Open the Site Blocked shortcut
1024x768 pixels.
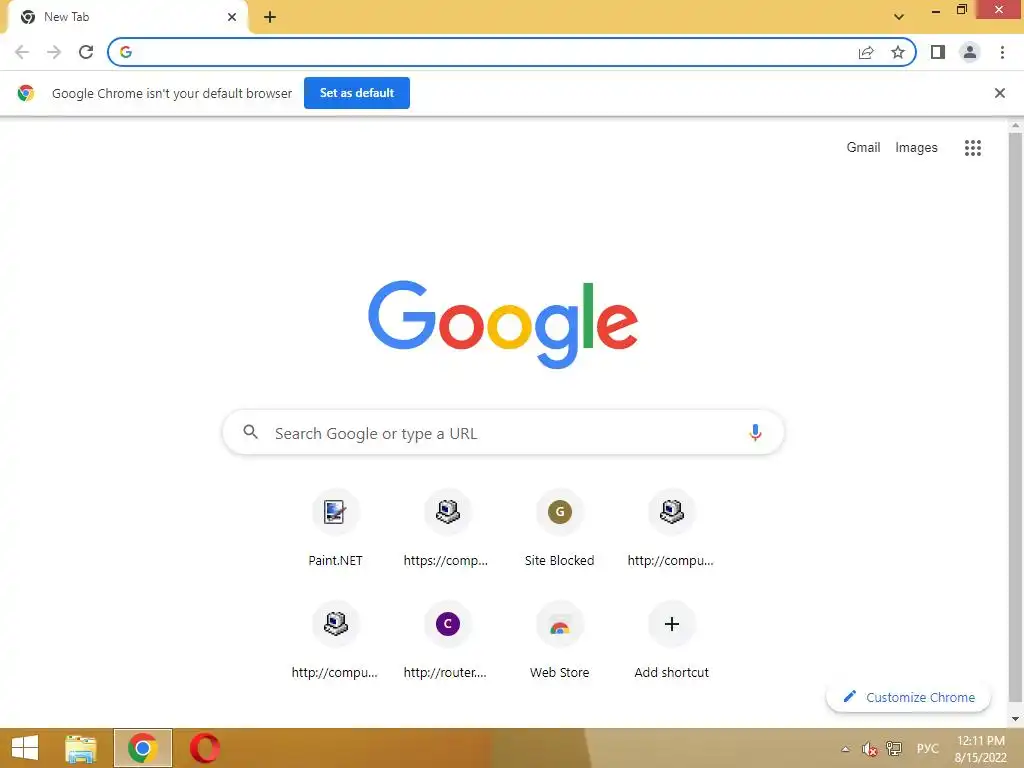(560, 528)
